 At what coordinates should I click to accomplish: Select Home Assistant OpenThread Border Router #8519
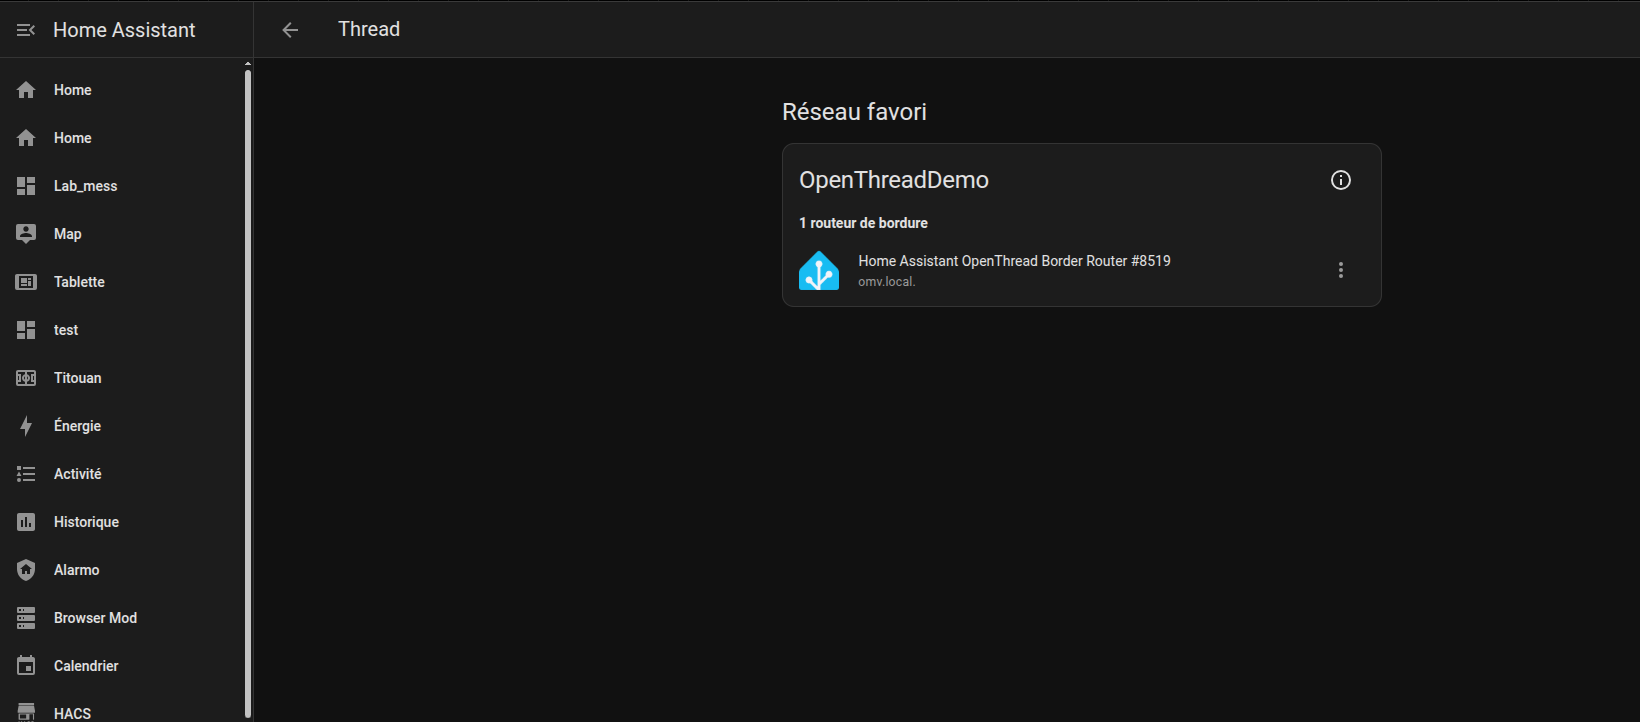(1014, 261)
